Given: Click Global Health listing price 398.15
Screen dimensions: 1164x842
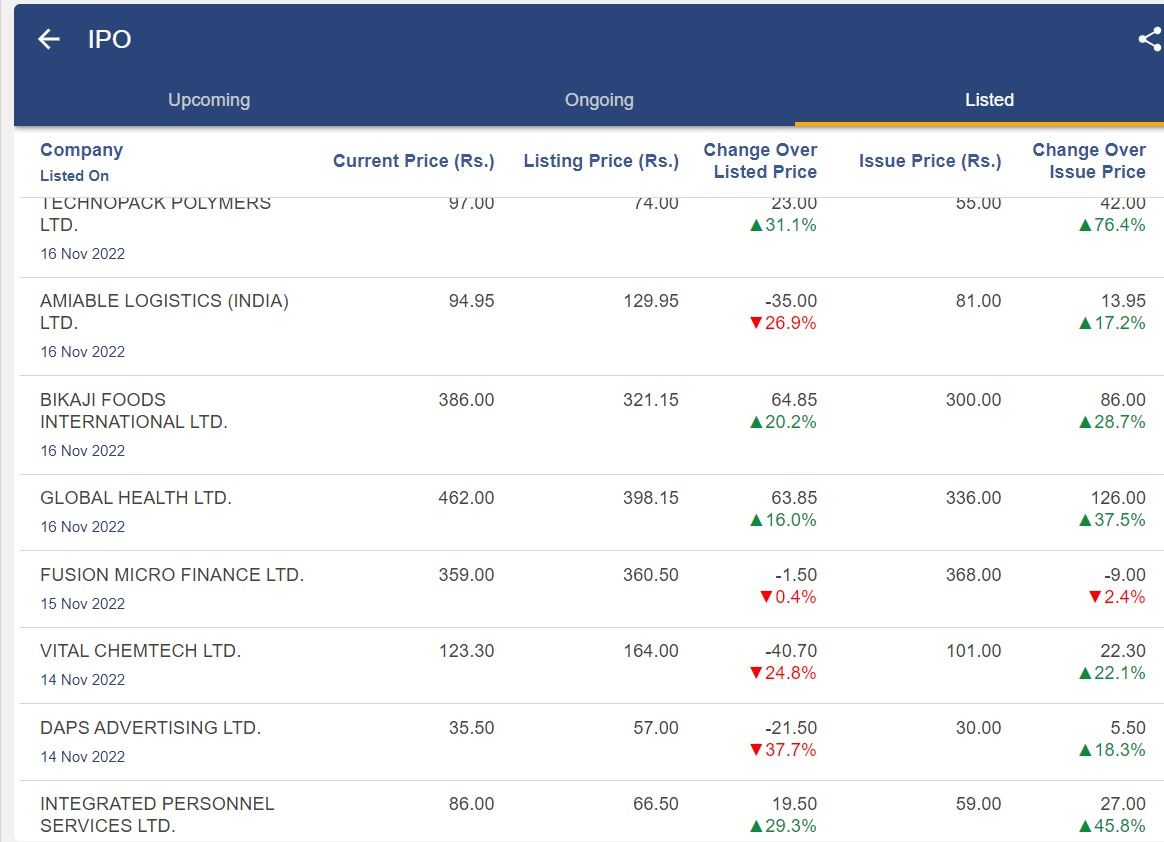Looking at the screenshot, I should 650,497.
